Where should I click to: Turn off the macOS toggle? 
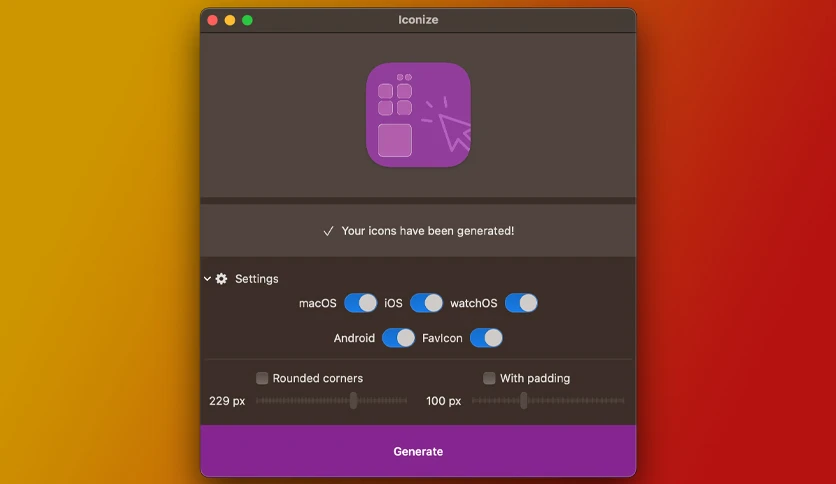coord(360,303)
